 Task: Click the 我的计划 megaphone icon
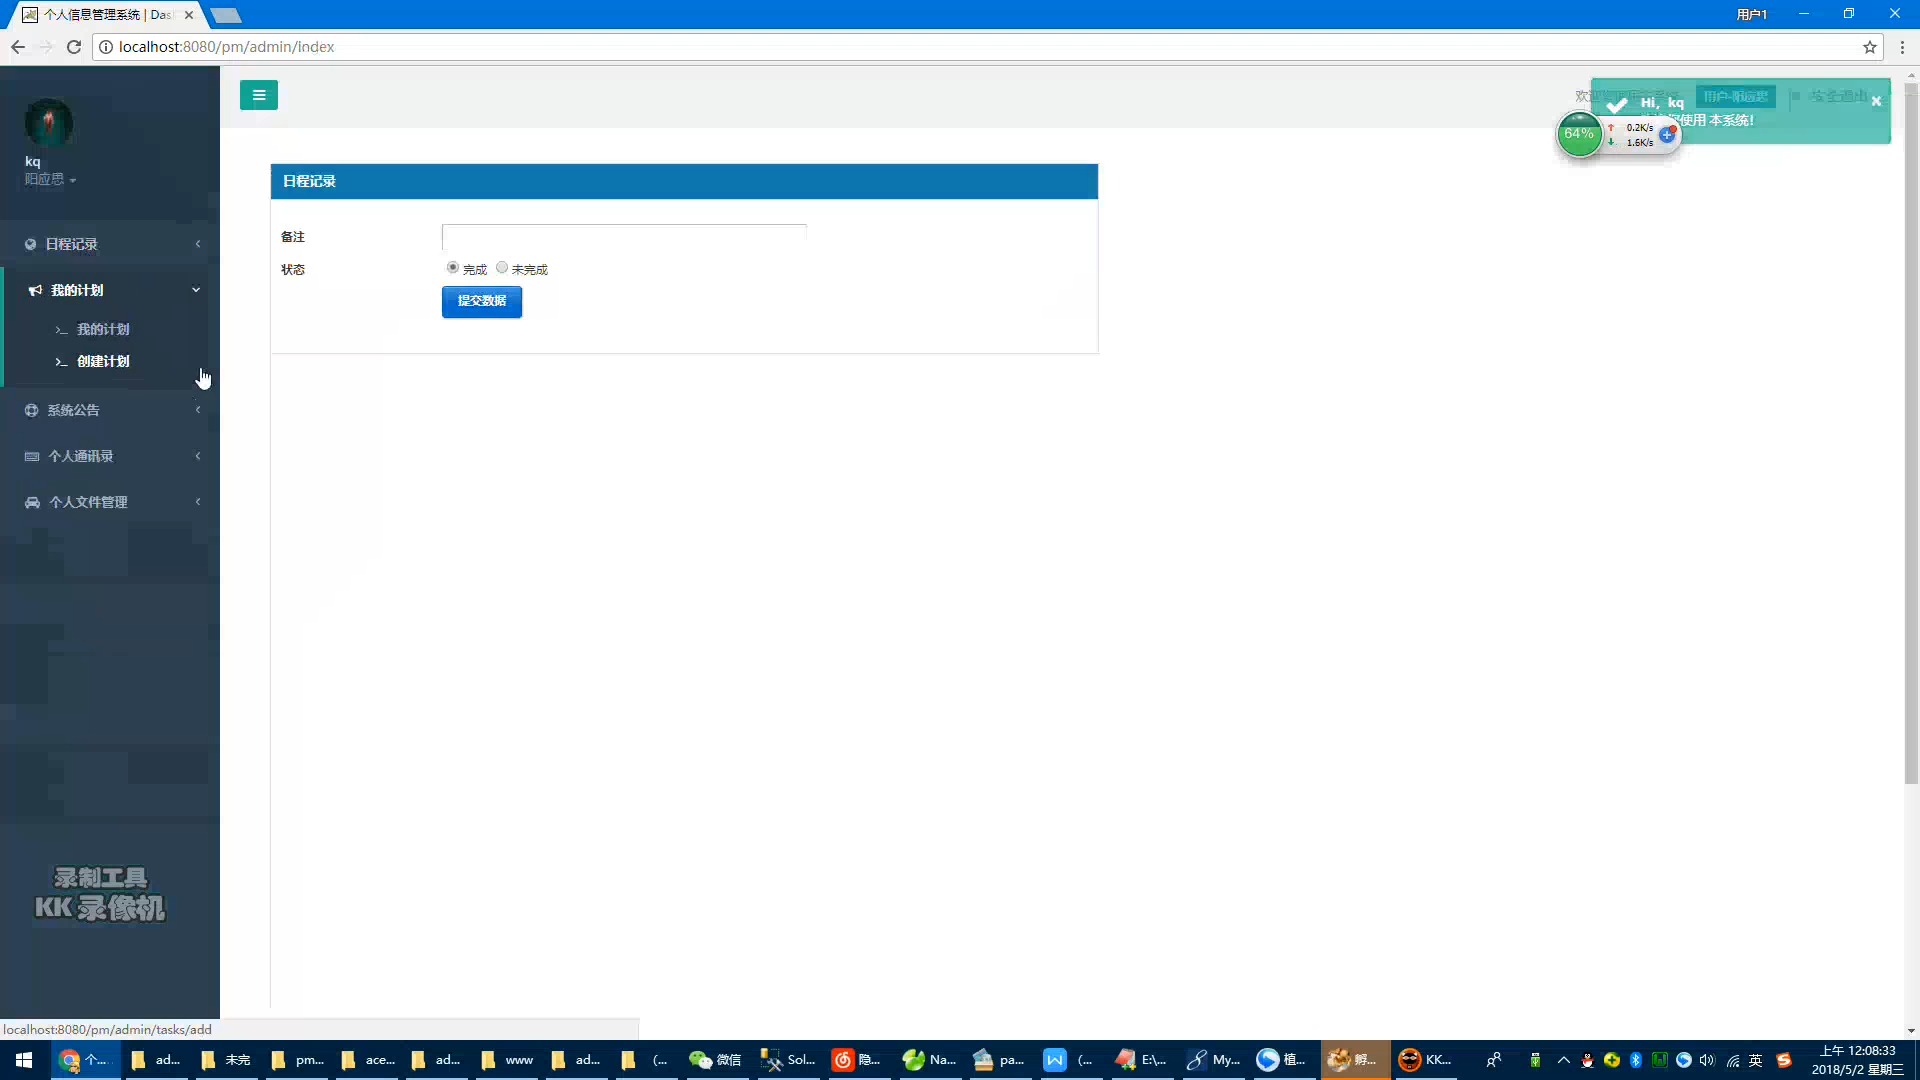pyautogui.click(x=35, y=290)
